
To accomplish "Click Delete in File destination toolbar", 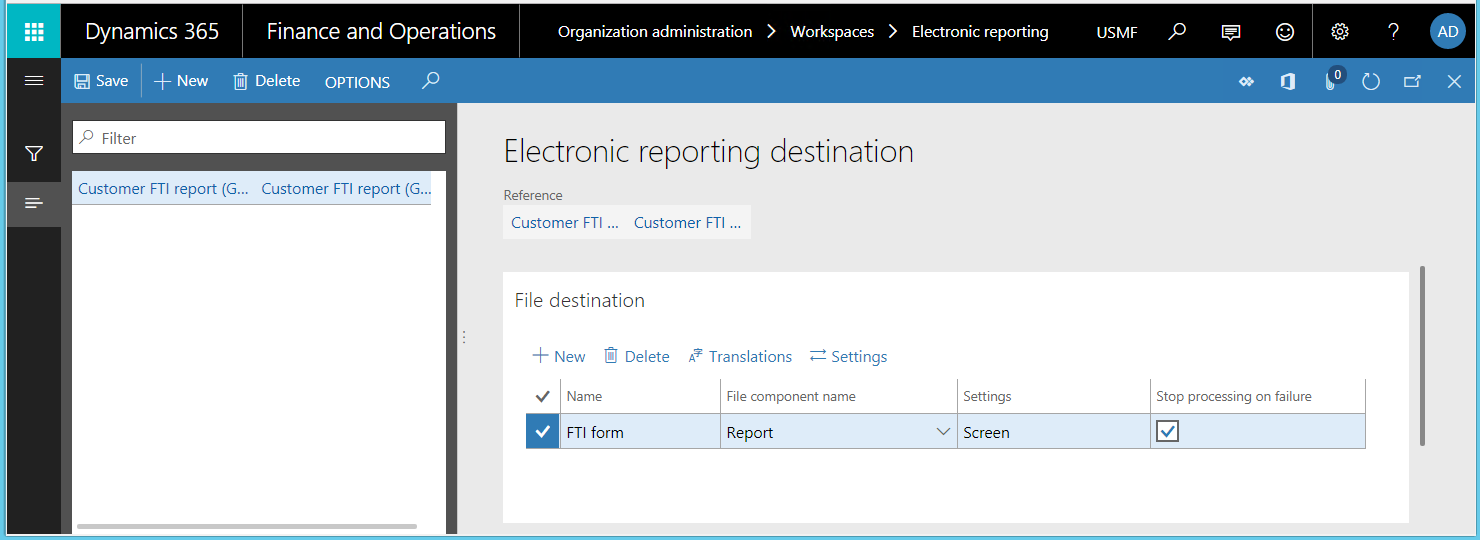I will tap(637, 356).
